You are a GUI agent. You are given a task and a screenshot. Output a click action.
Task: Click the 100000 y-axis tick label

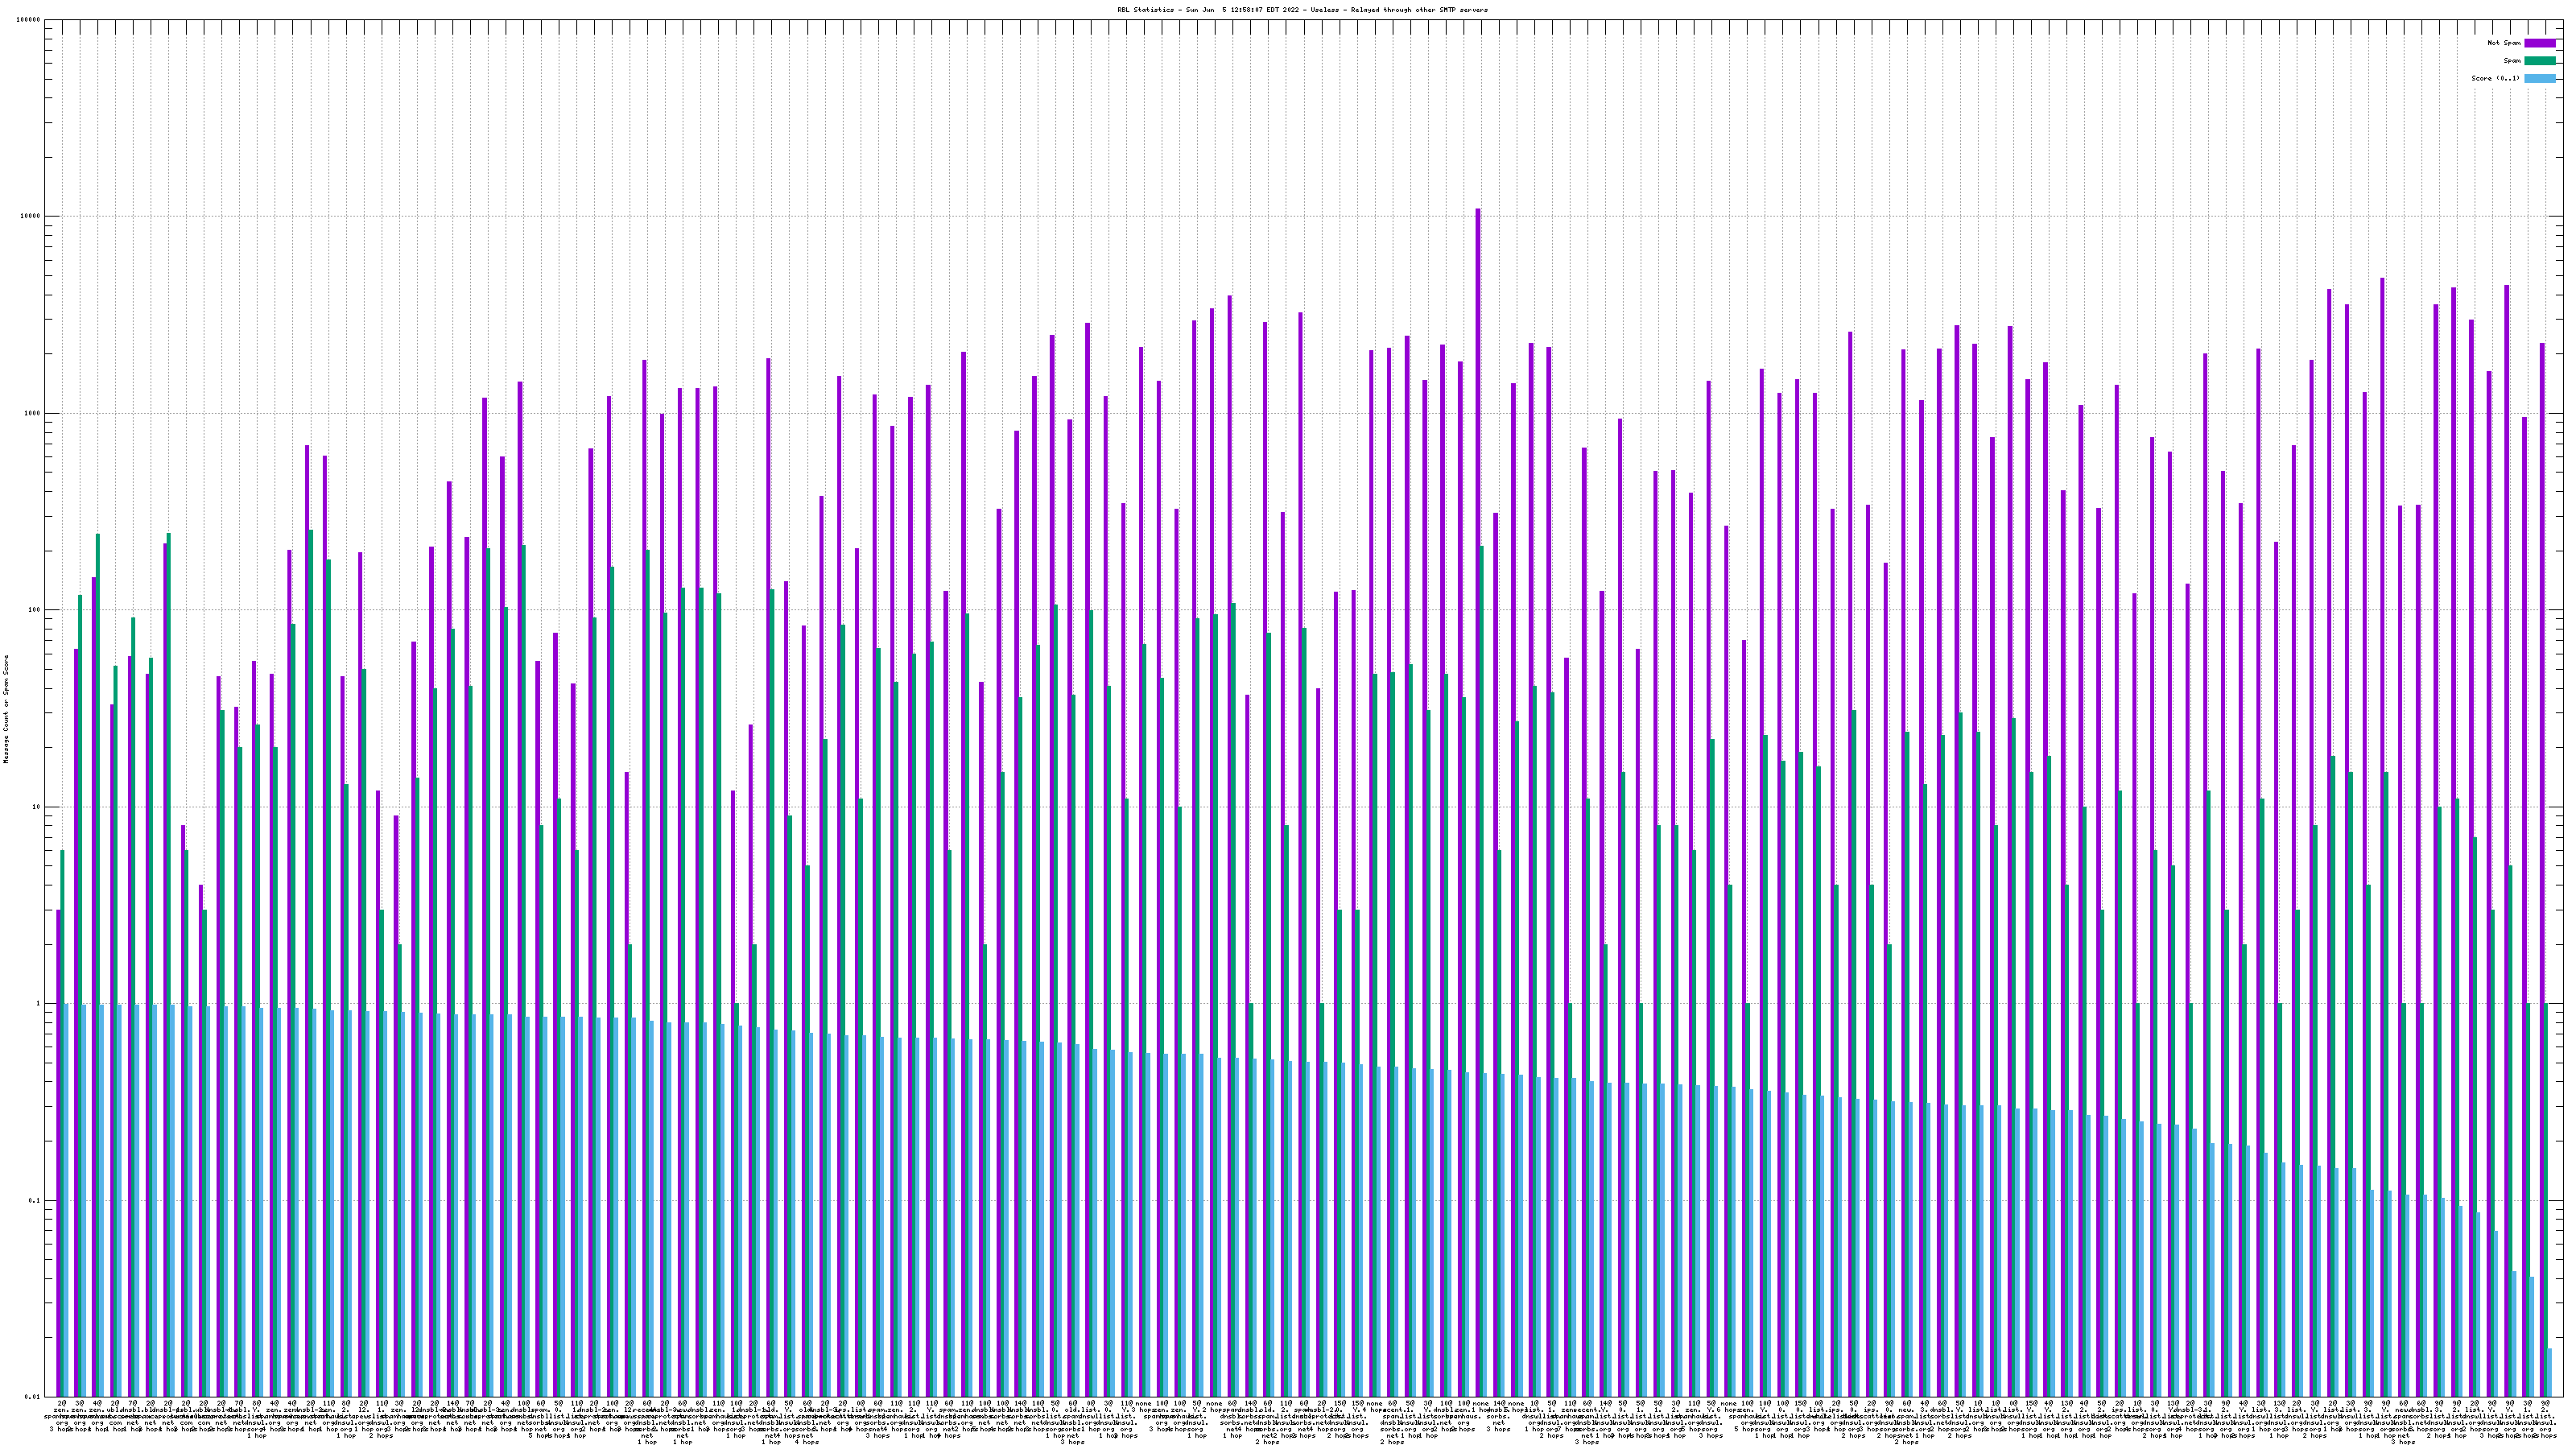pos(29,20)
